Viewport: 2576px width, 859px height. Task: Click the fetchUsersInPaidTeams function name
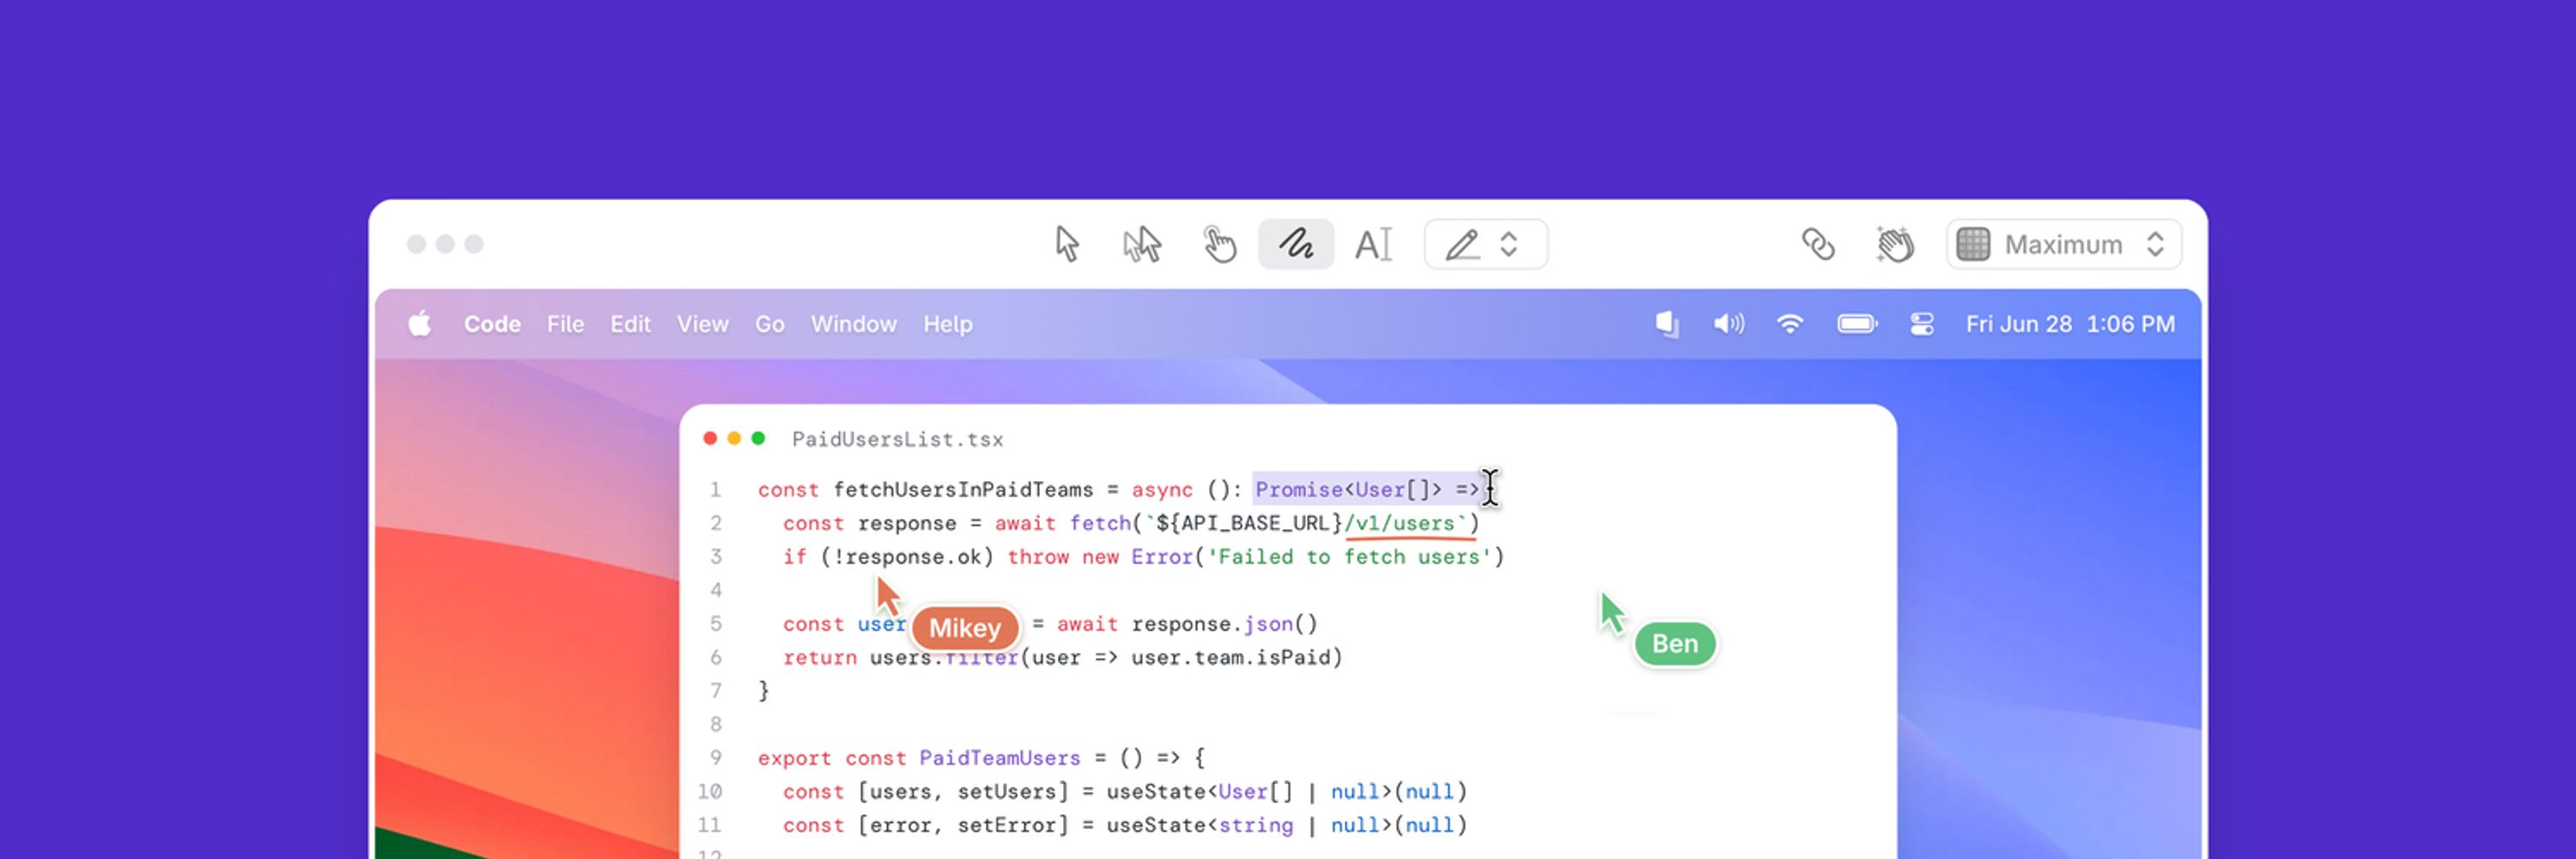point(963,490)
